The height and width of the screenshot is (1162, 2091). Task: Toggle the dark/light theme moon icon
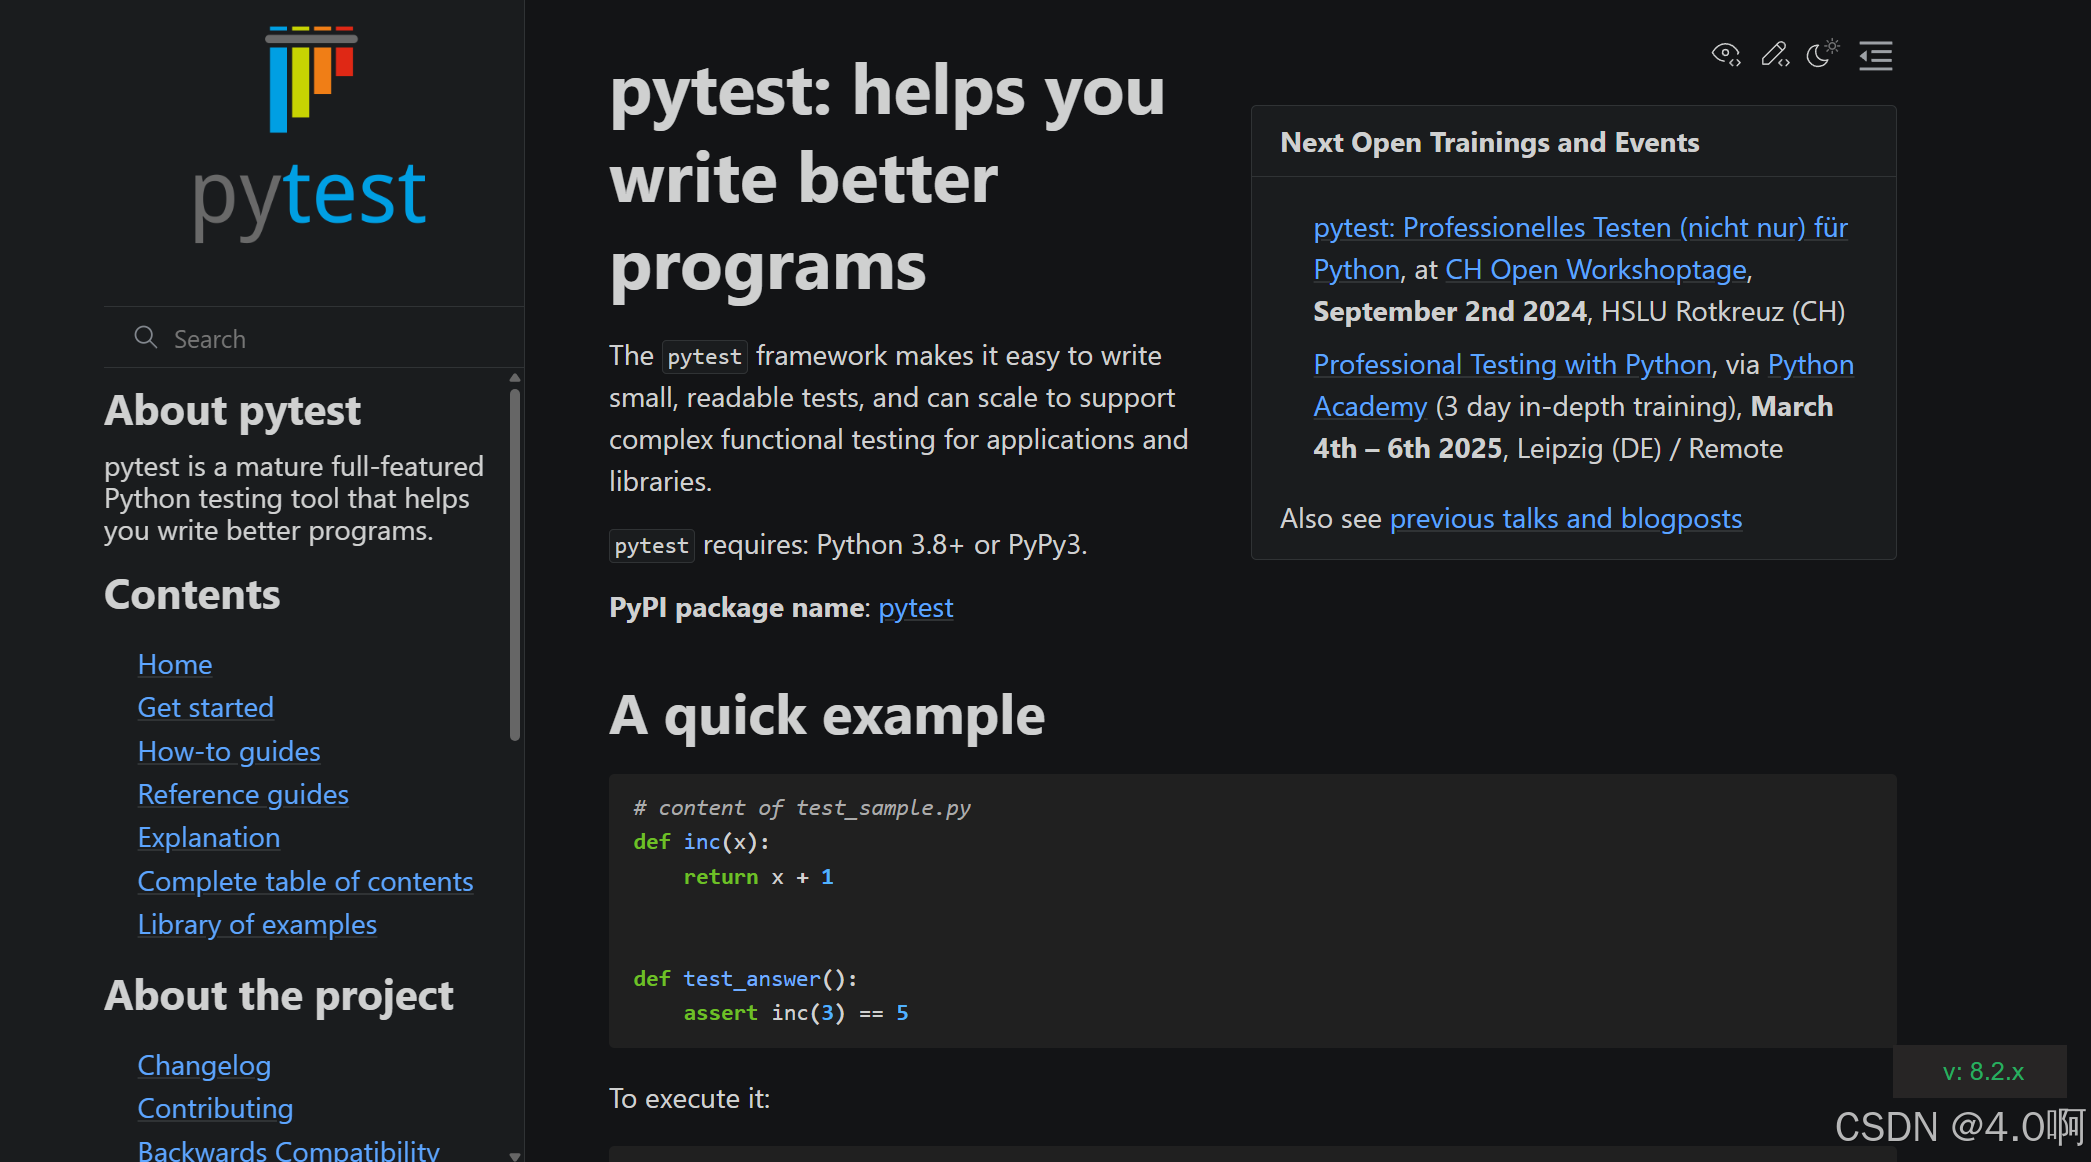coord(1823,53)
